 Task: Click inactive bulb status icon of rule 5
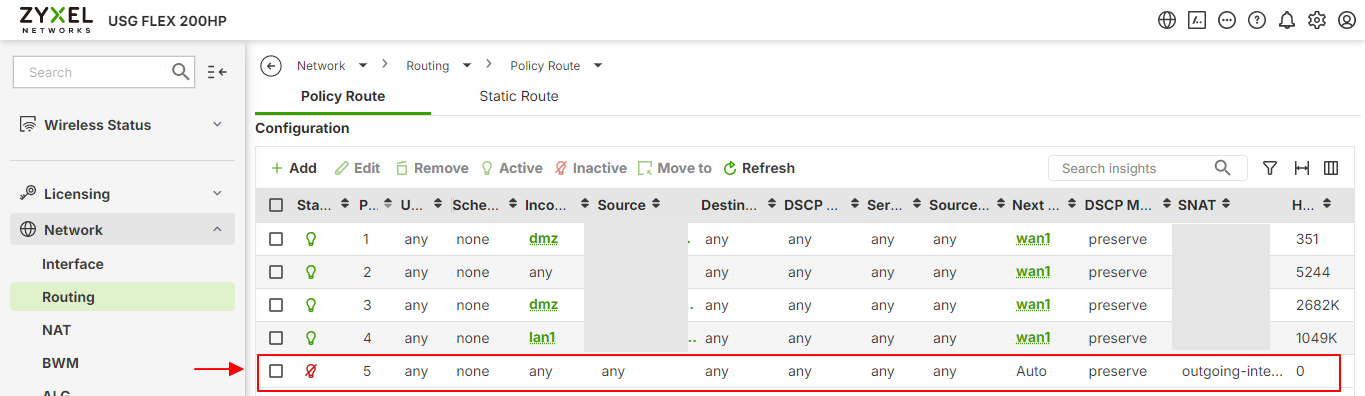tap(311, 371)
